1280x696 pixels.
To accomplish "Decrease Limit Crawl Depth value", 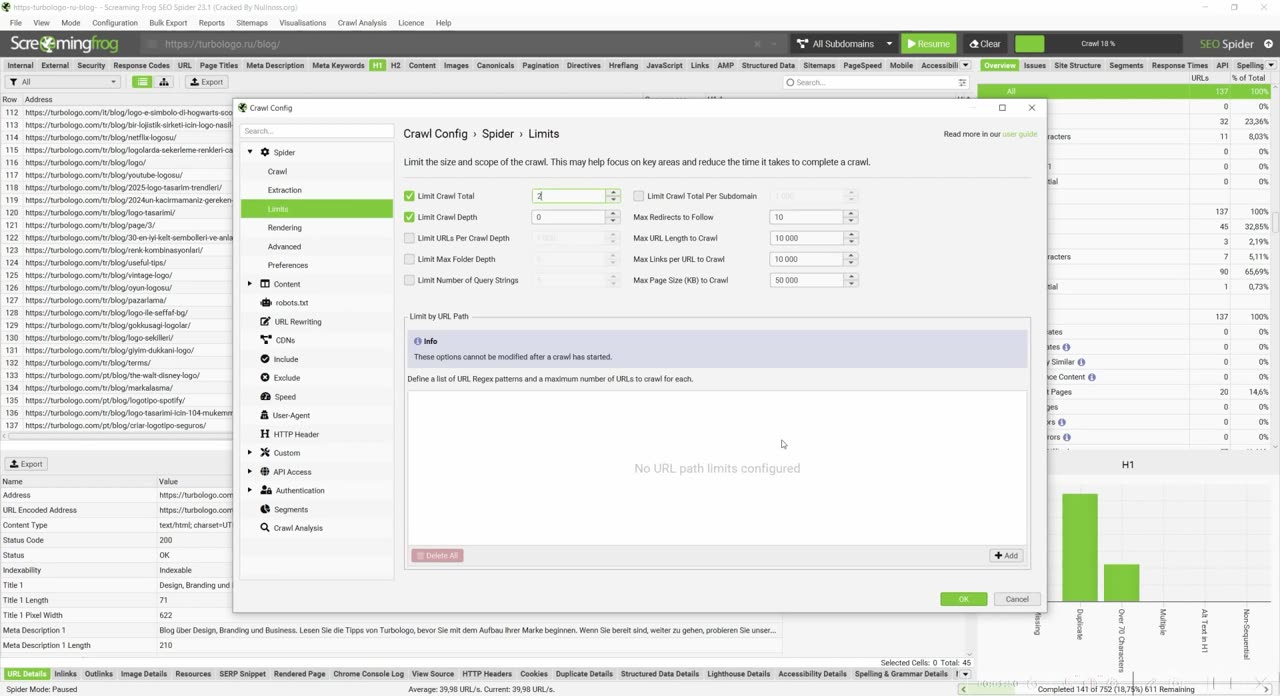I will (613, 220).
